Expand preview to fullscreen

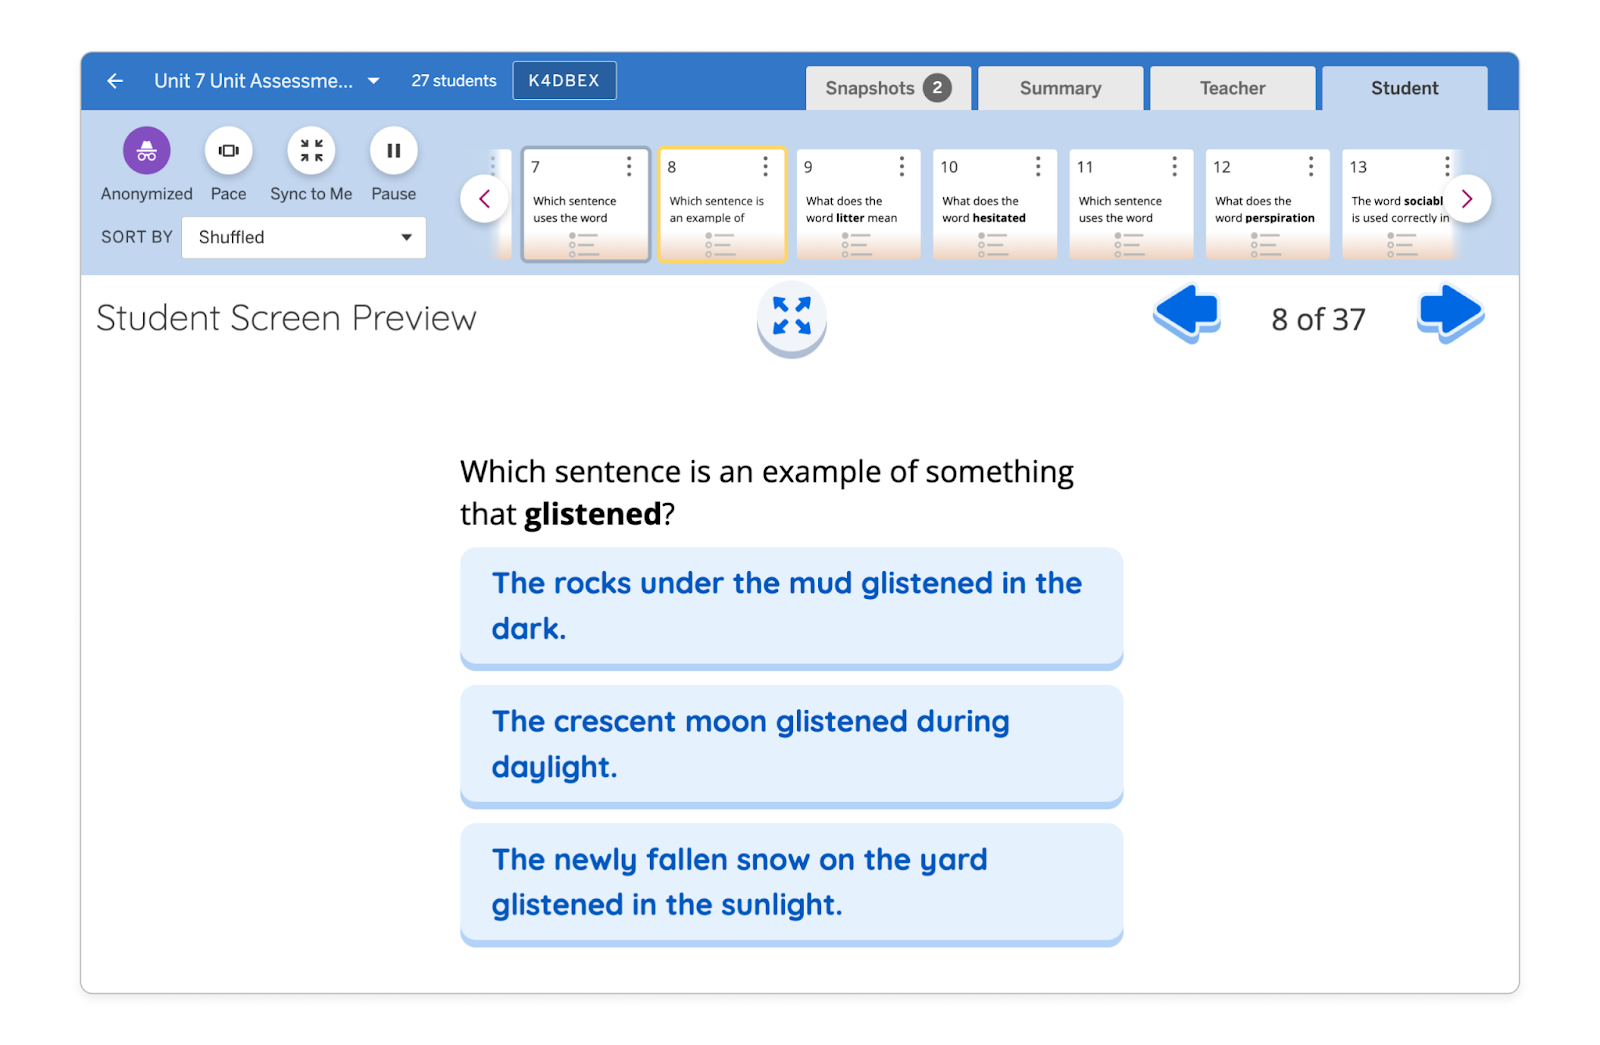(x=791, y=316)
